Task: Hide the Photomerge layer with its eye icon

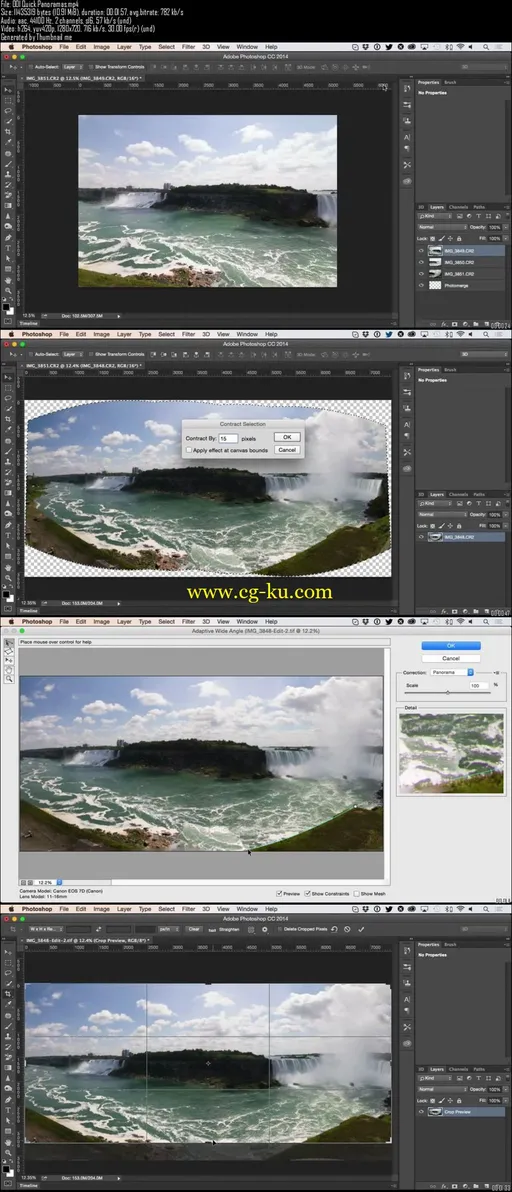Action: 421,285
